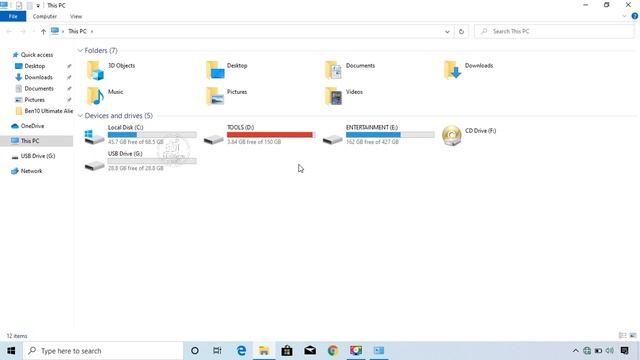Click the address bar This PC path

pyautogui.click(x=77, y=31)
